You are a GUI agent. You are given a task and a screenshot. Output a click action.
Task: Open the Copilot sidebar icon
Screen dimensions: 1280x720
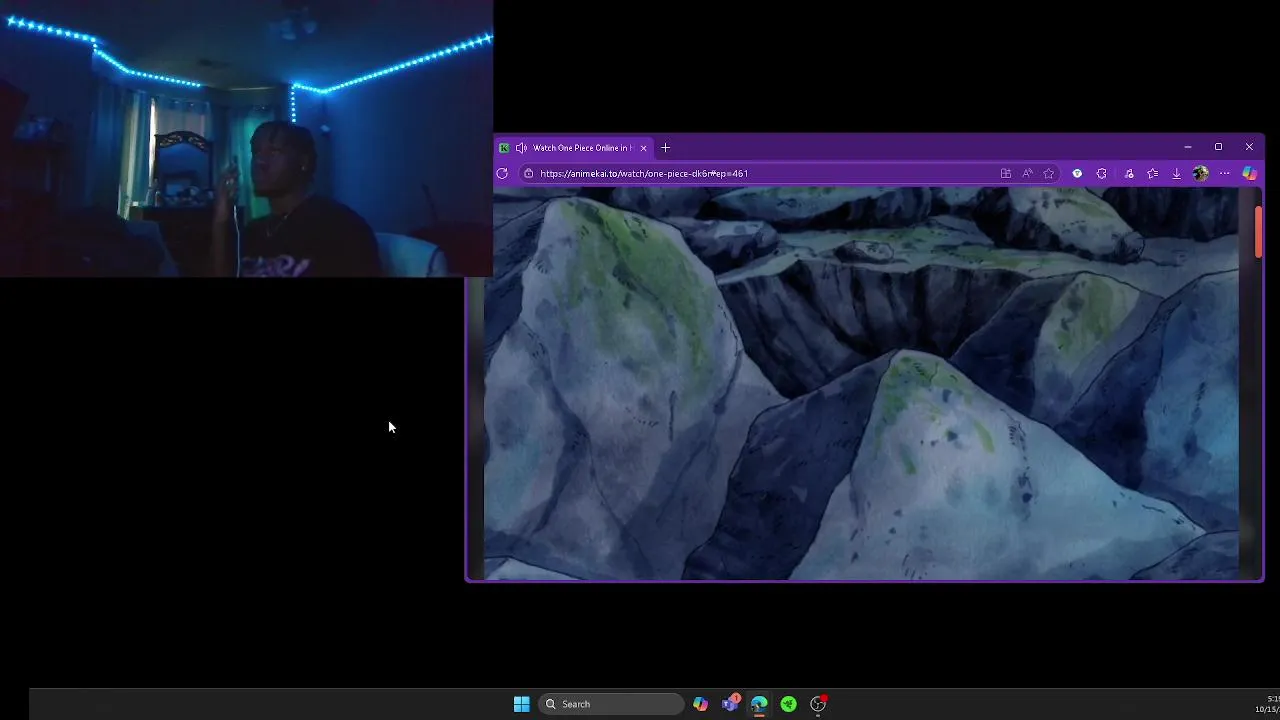tap(1249, 173)
